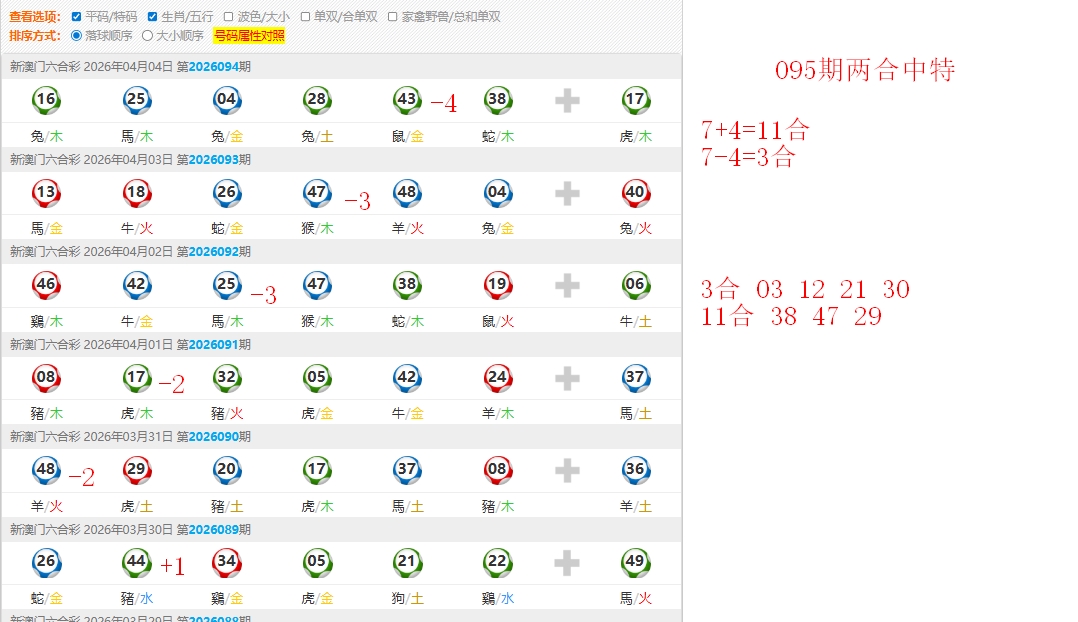Click green ball 16 in period 094
Screen dimensions: 1078x622
point(46,100)
